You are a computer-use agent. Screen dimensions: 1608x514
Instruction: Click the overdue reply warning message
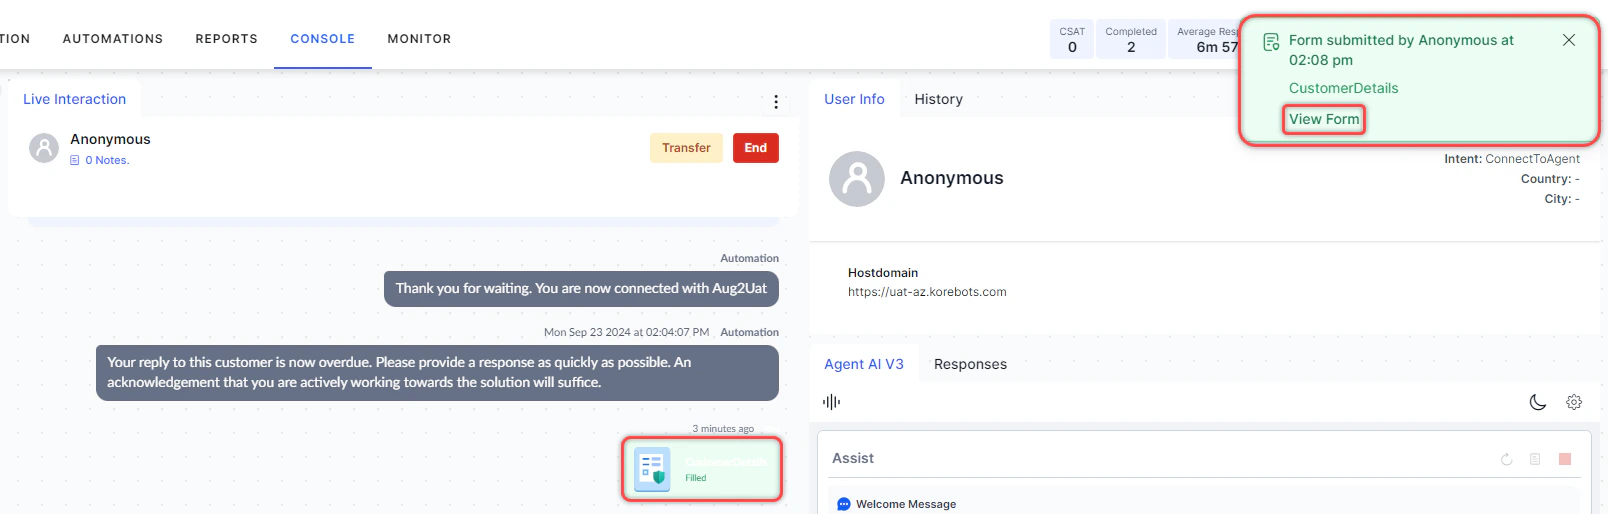click(x=437, y=372)
